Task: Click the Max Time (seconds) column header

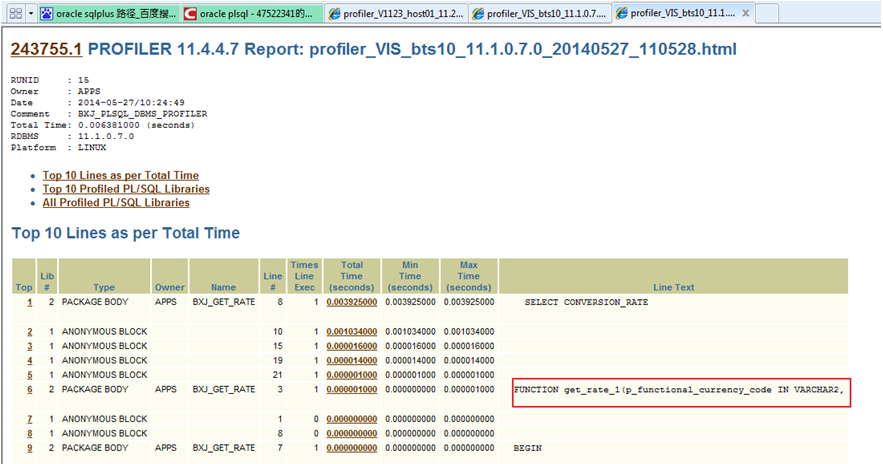Action: click(469, 276)
